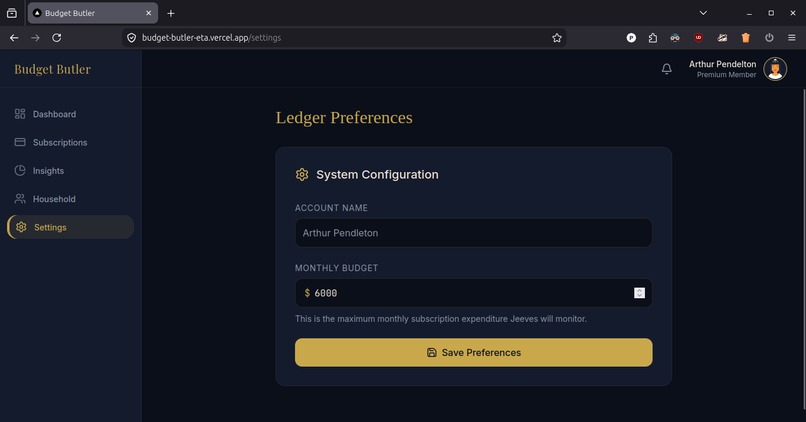Go back with the browser back arrow
806x422 pixels.
[x=14, y=38]
